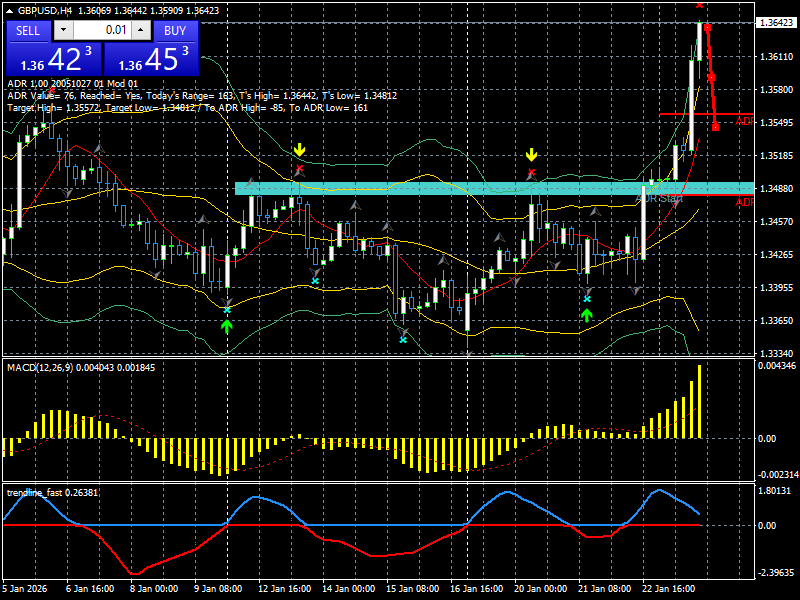800x600 pixels.
Task: Click the 12 Jan 16:00 date label
Action: [x=284, y=588]
